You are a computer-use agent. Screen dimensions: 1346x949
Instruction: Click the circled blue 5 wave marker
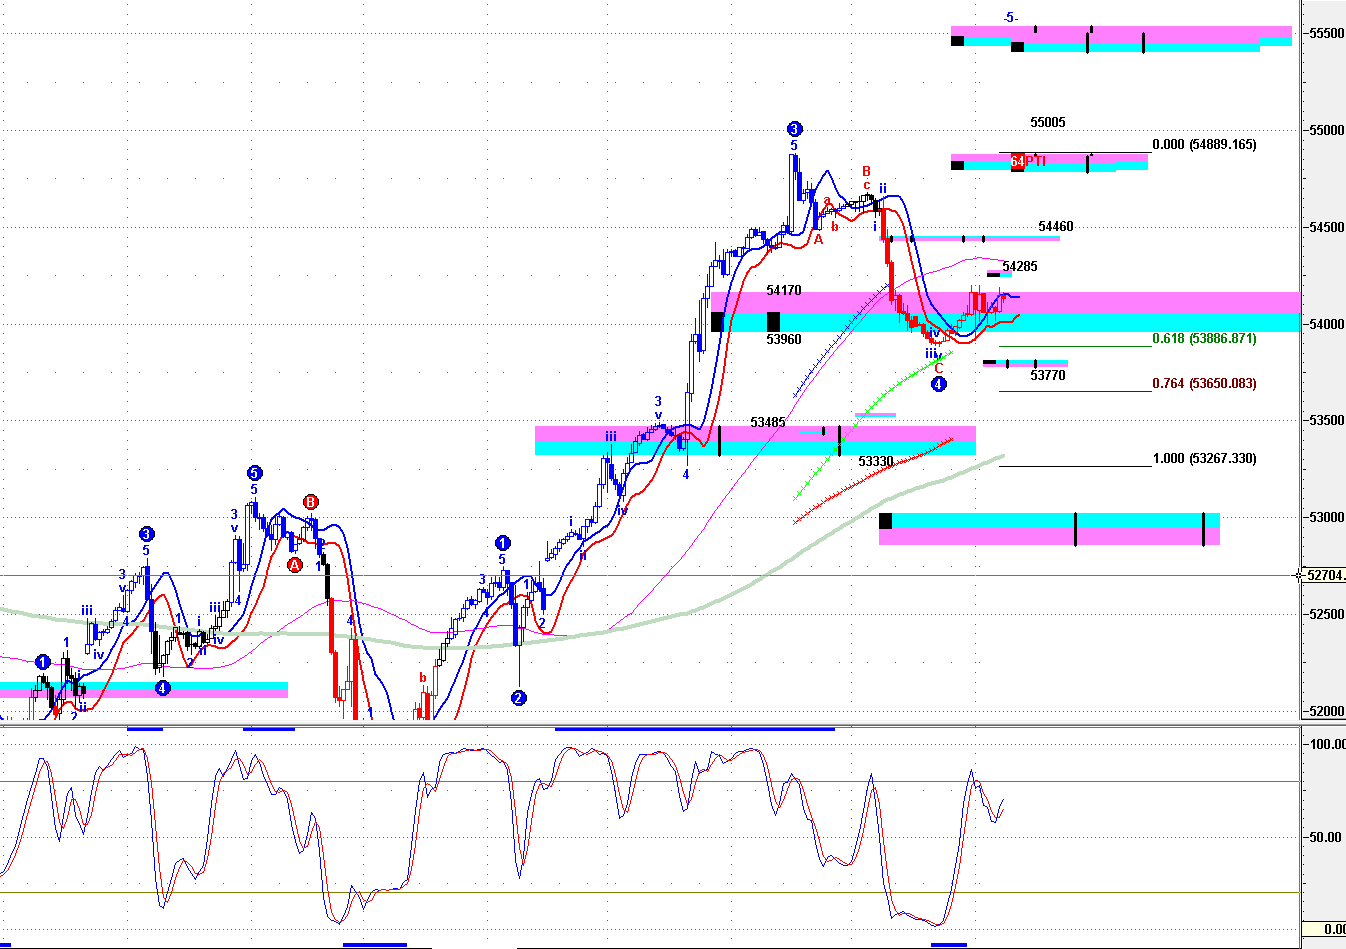click(x=255, y=473)
